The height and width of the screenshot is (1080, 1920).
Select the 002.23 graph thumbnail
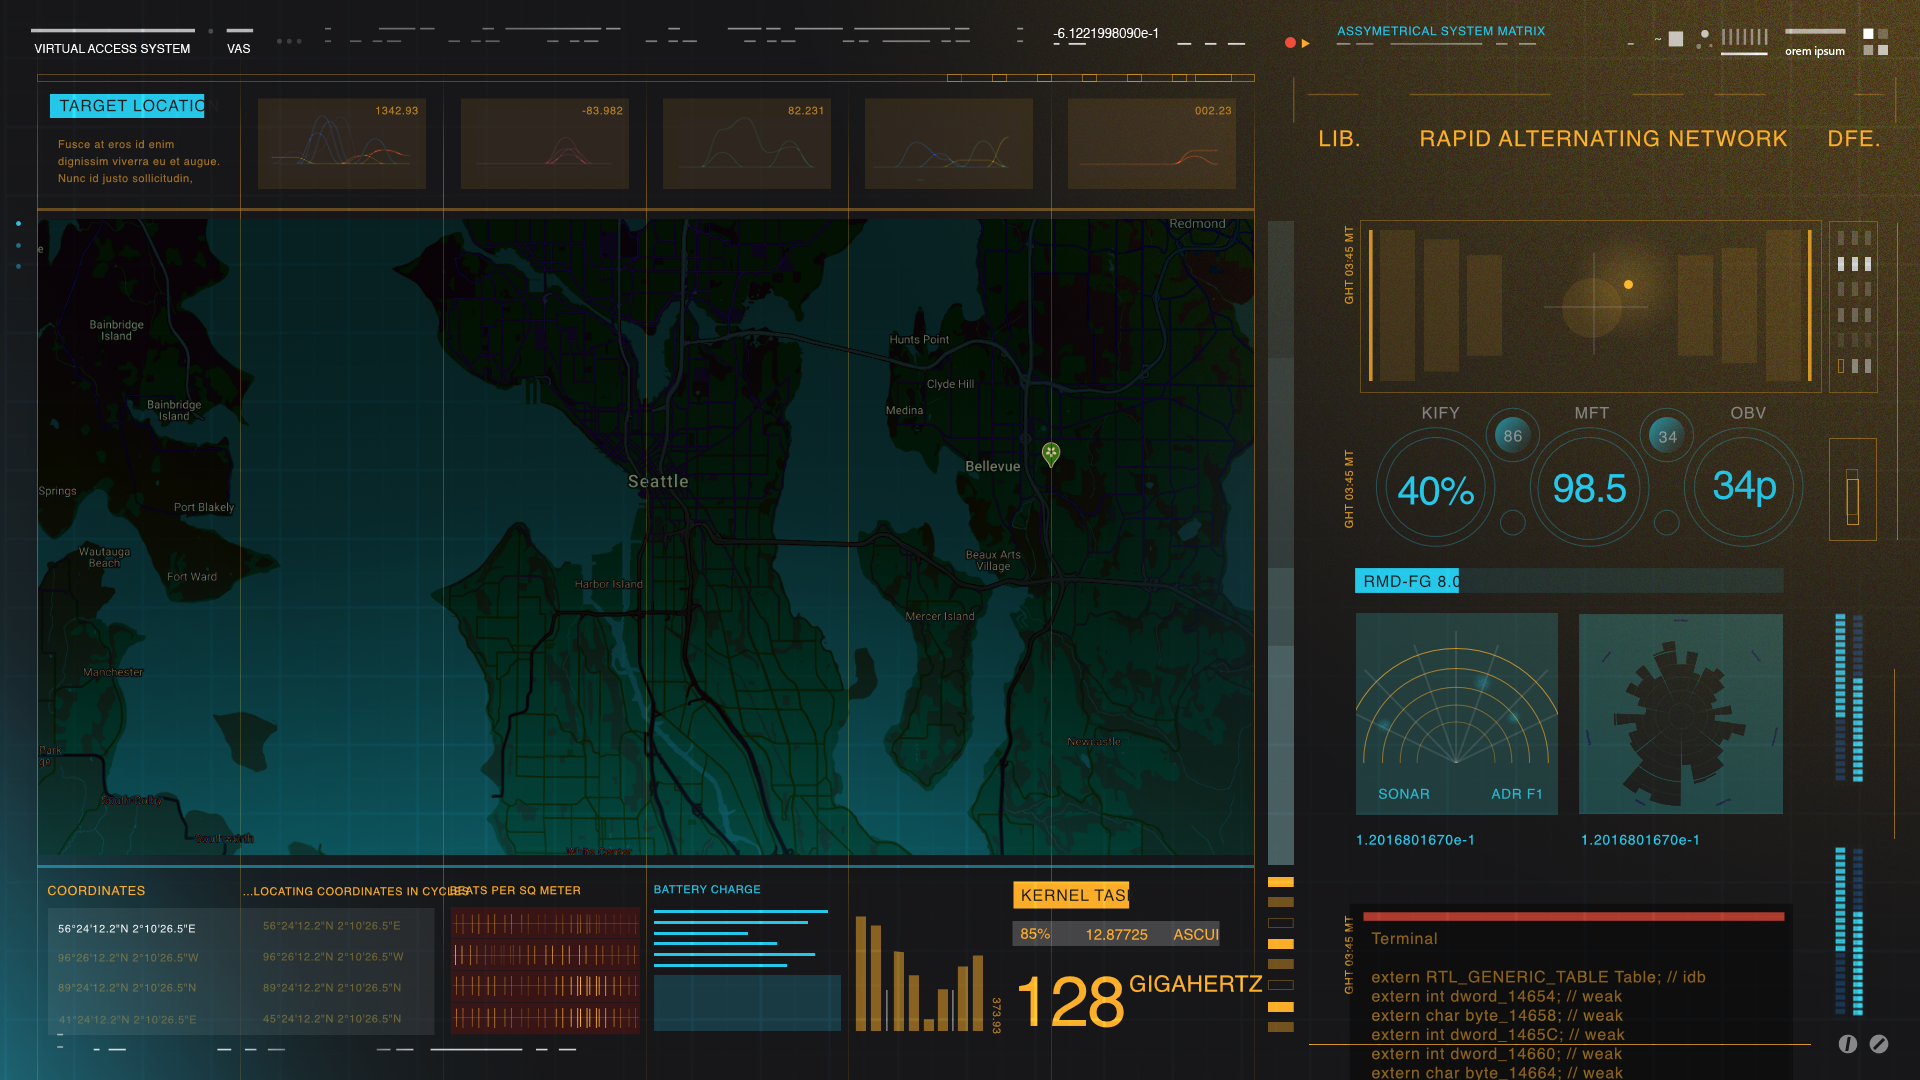coord(1152,144)
